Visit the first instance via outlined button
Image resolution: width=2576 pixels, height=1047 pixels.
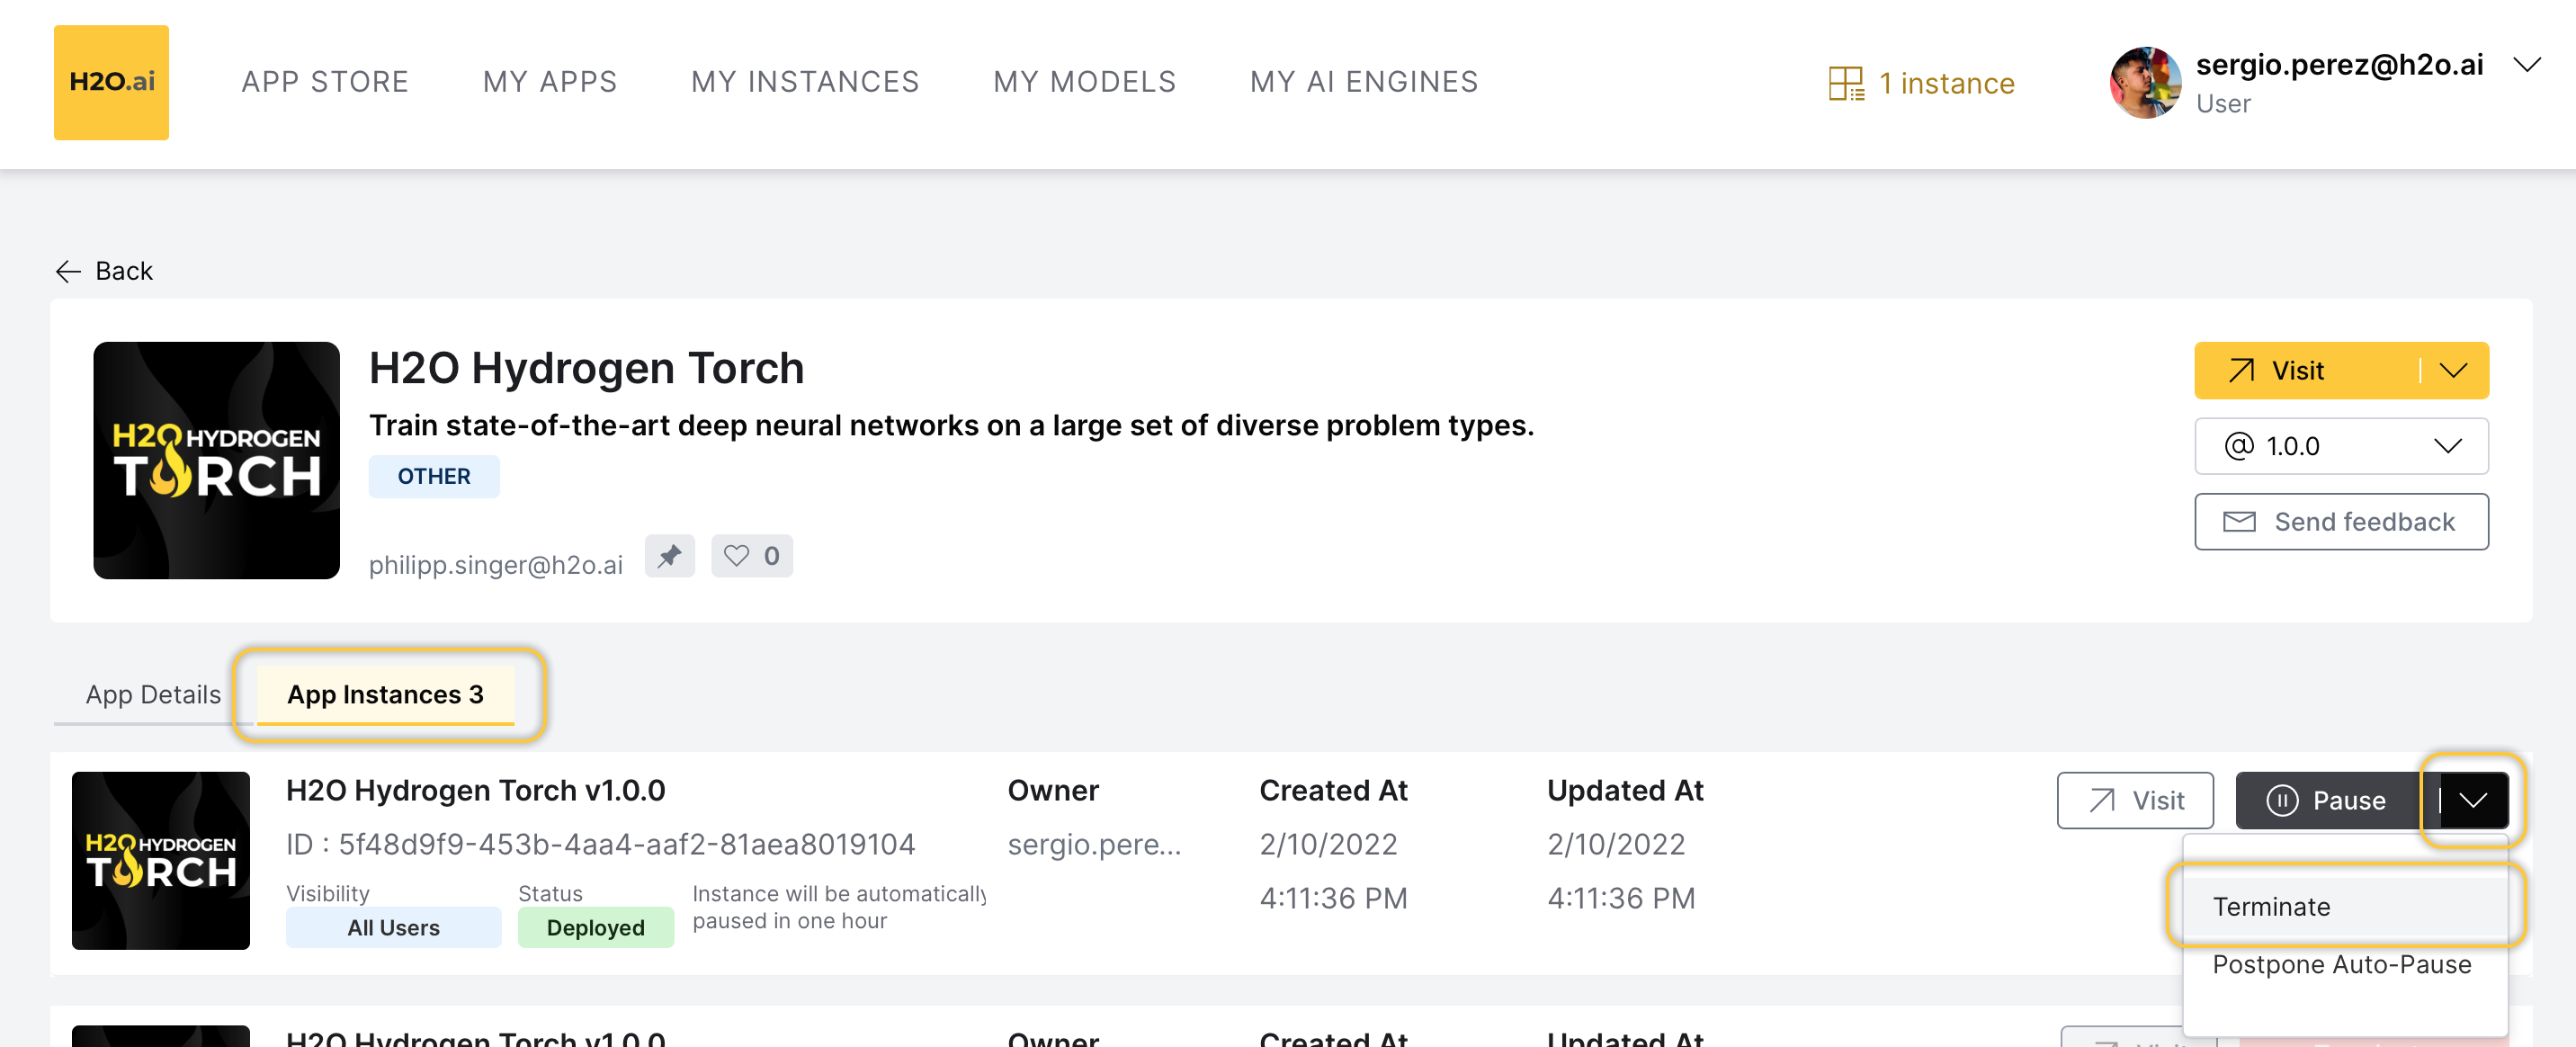coord(2134,800)
